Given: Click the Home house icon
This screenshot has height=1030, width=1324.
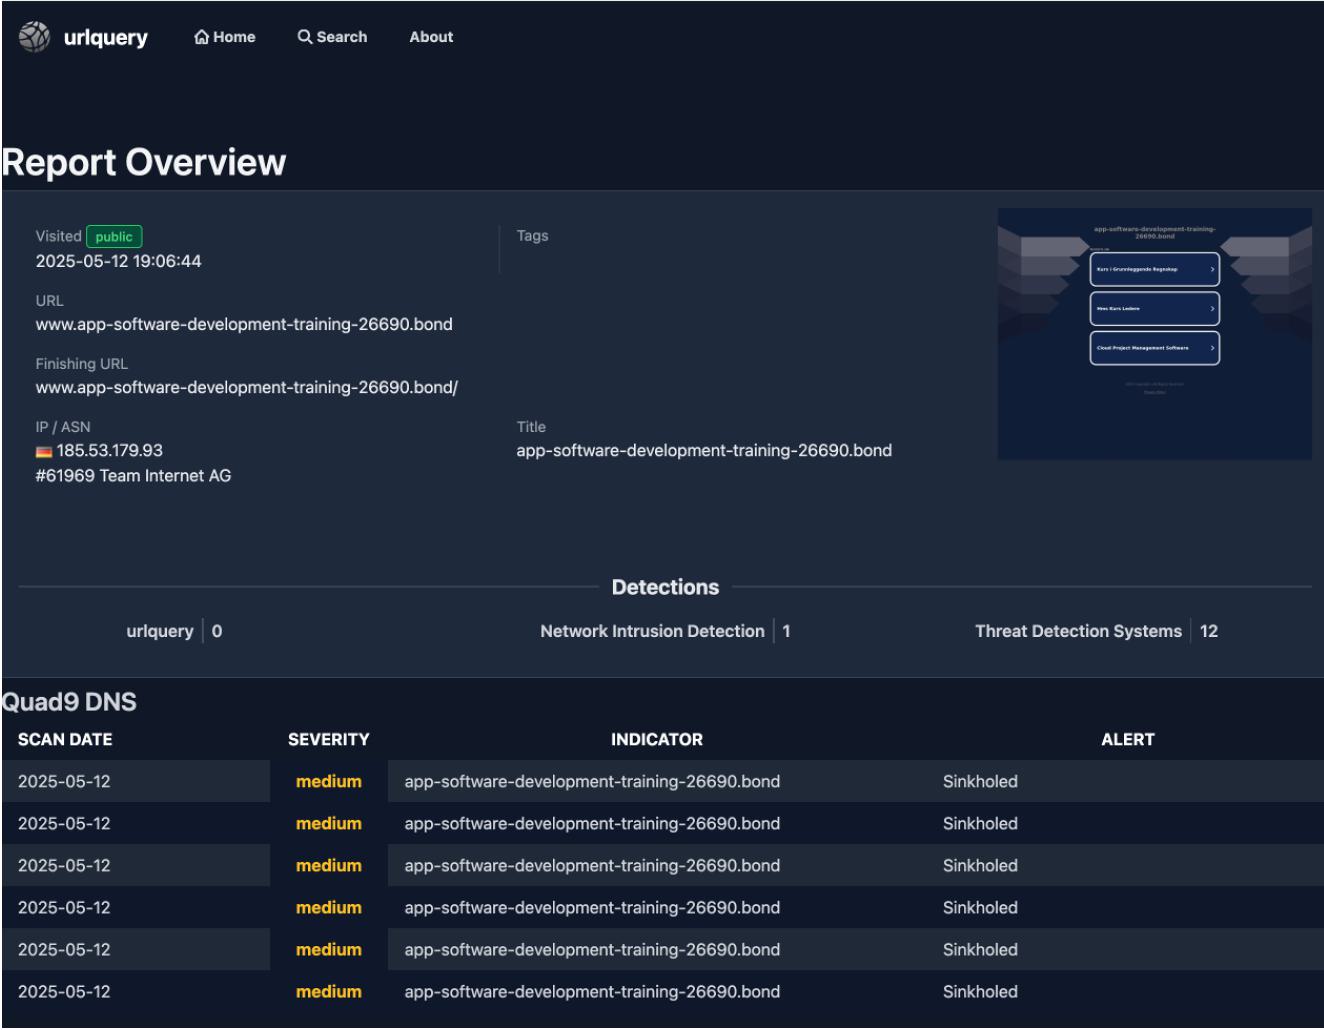Looking at the screenshot, I should [202, 37].
